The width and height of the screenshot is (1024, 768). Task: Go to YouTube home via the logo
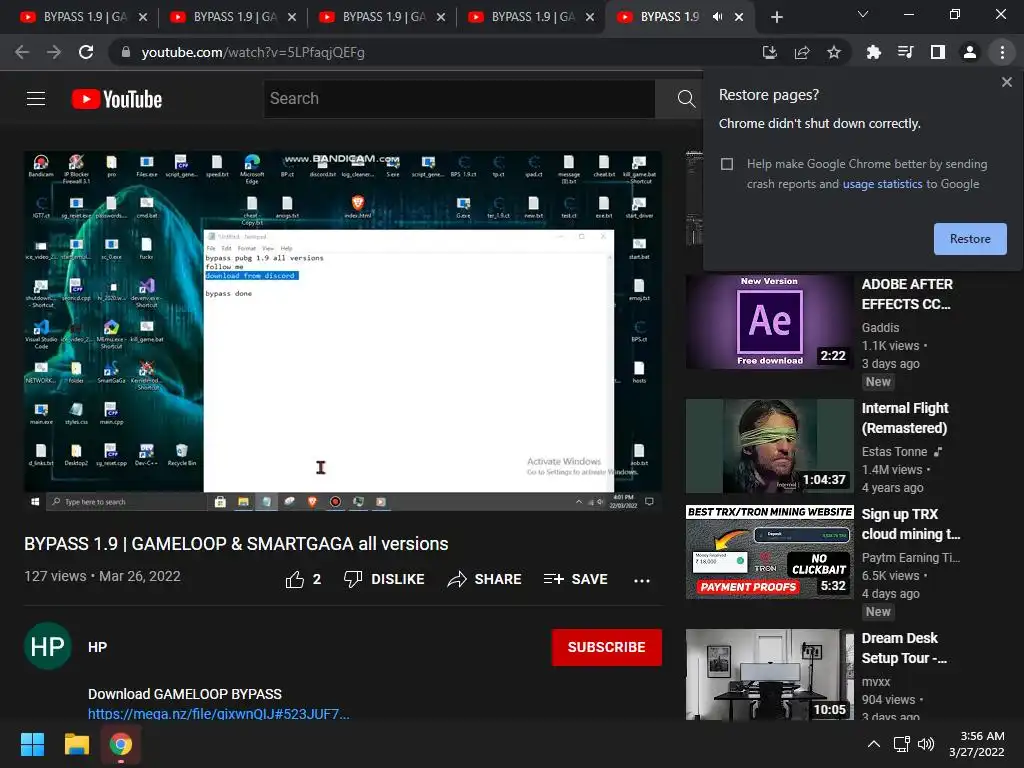(x=117, y=99)
